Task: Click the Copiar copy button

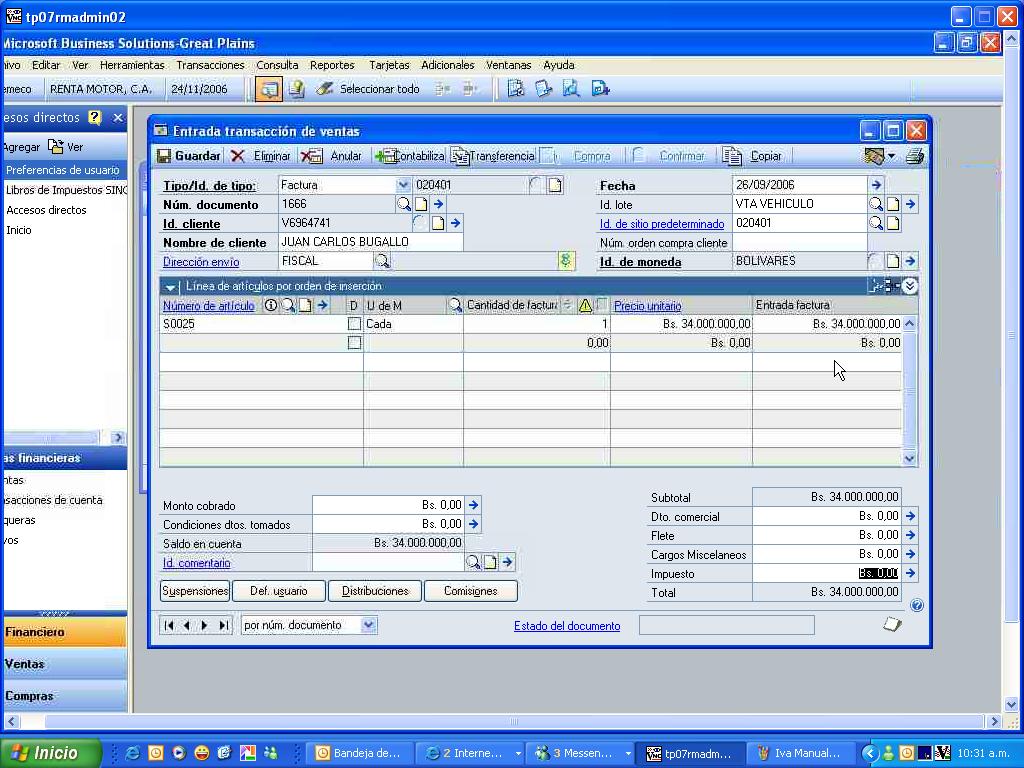Action: tap(752, 156)
